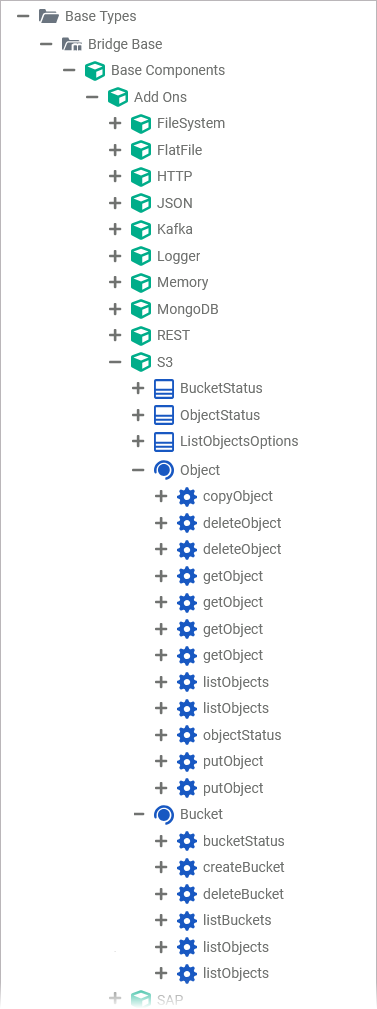The width and height of the screenshot is (377, 1009).
Task: Expand the objectStatus operation node
Action: tap(161, 734)
